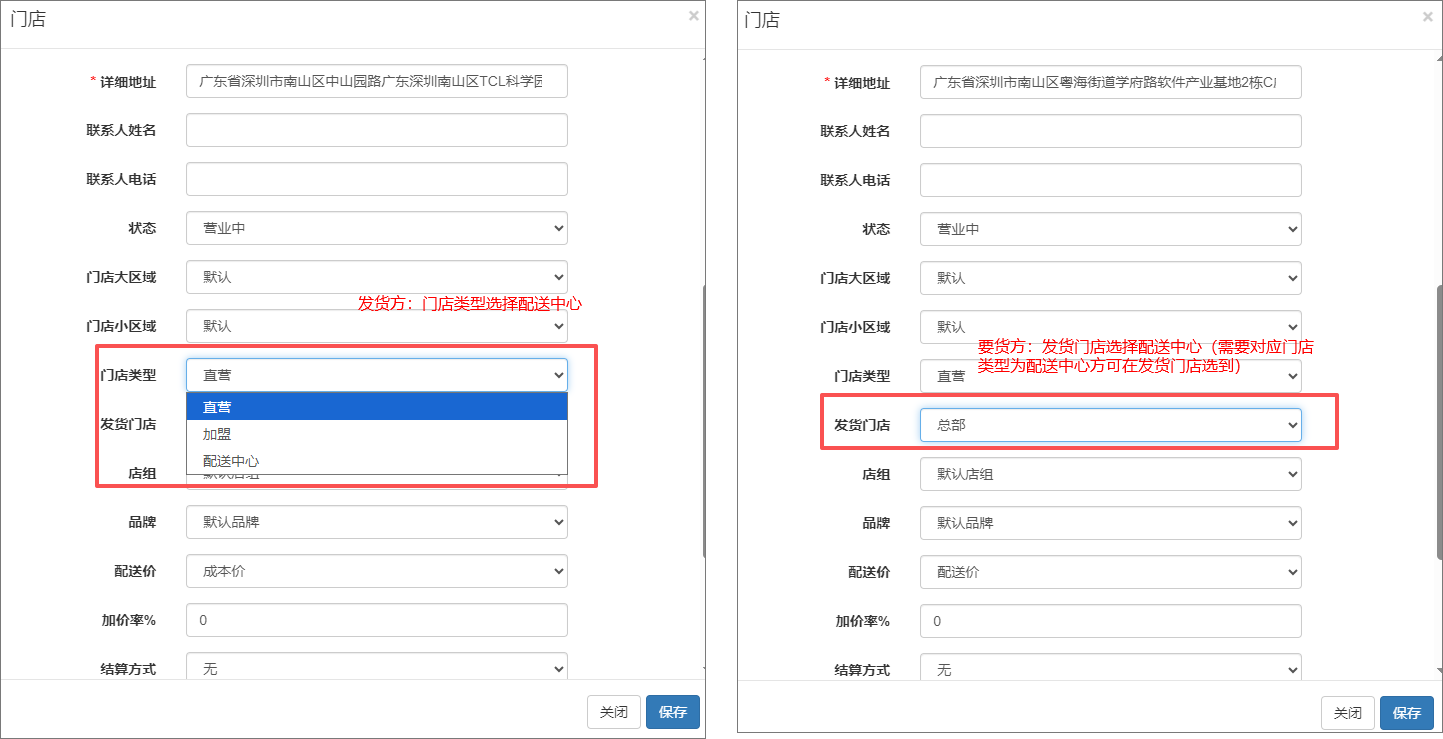Click 联系人姓名 input field in left dialog
The width and height of the screenshot is (1443, 739).
point(376,130)
